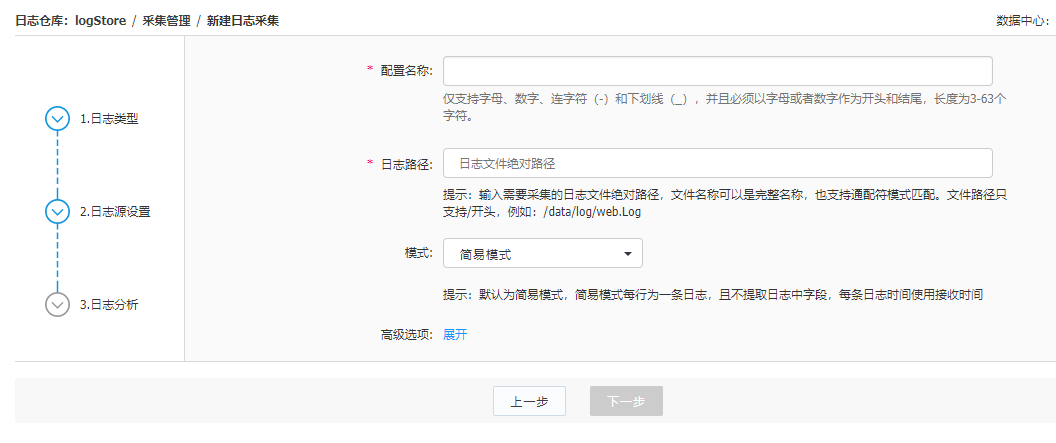1056x443 pixels.
Task: Click the 高级选项 label
Action: pos(406,335)
